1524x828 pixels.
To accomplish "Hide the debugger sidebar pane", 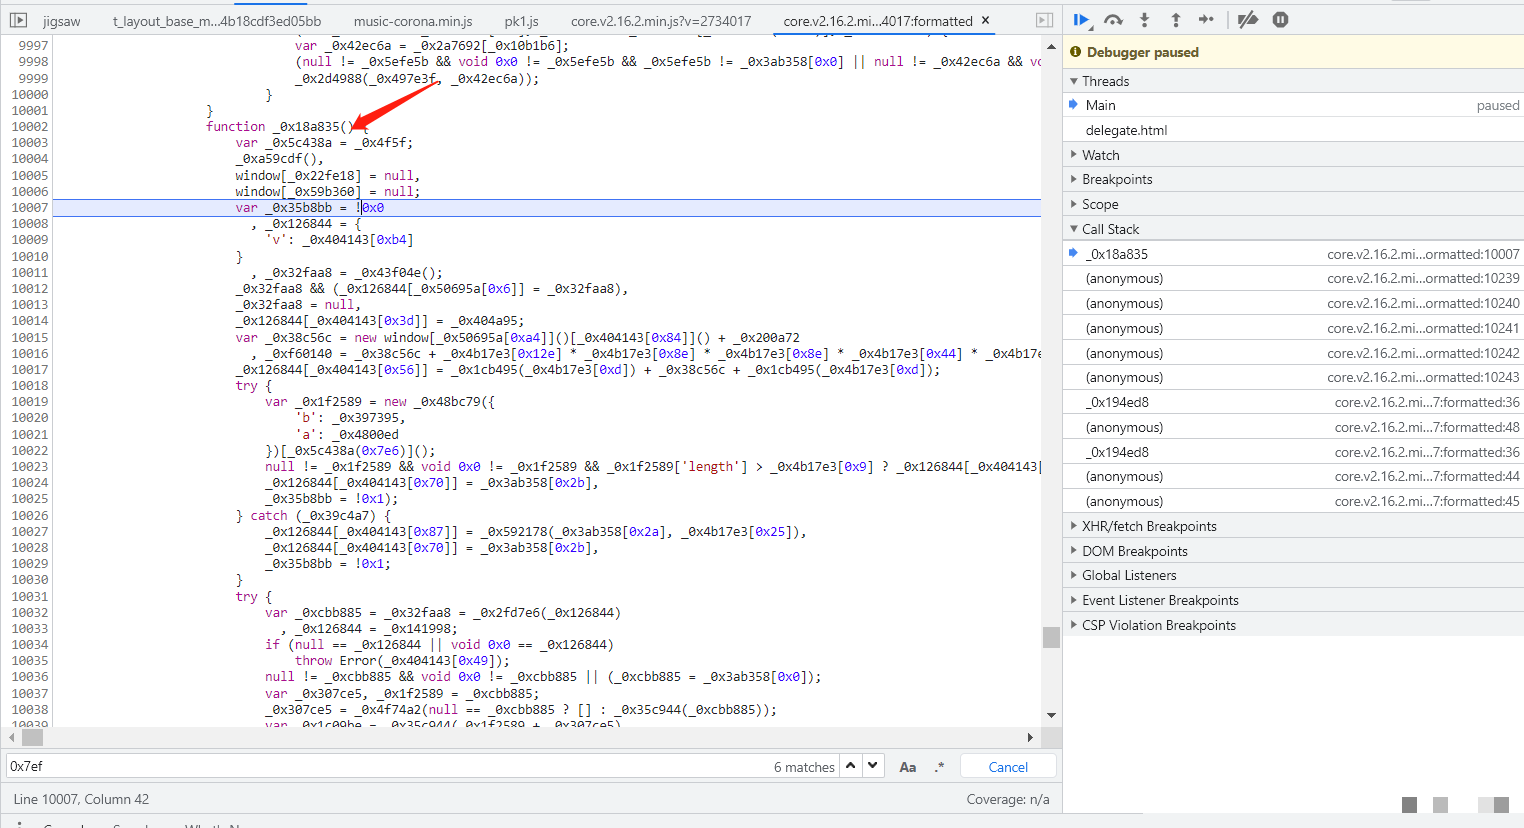I will pyautogui.click(x=1044, y=20).
